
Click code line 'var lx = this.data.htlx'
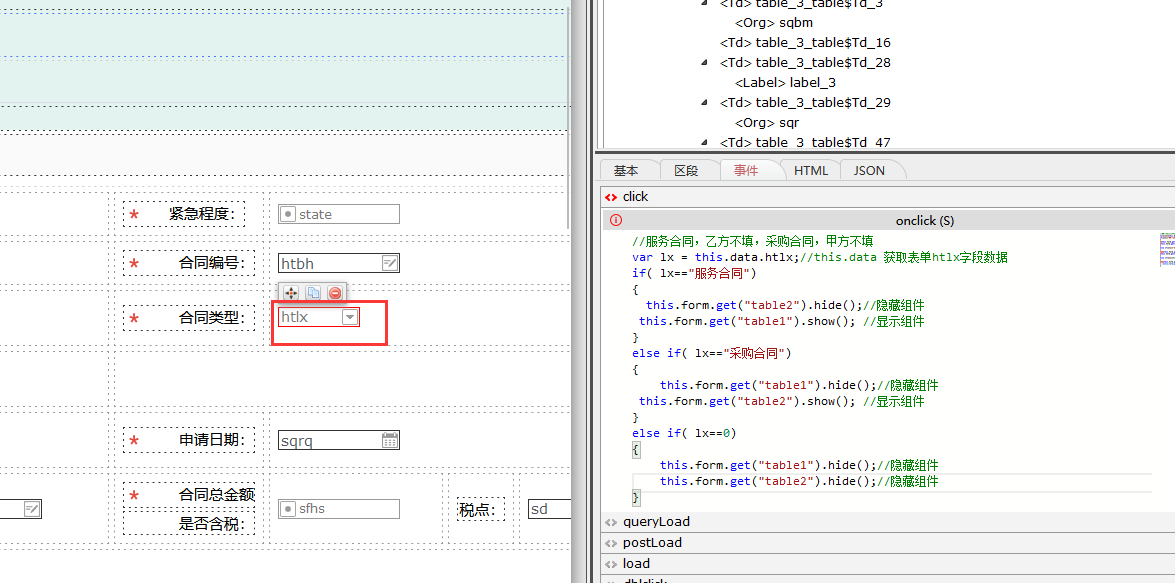(x=715, y=257)
